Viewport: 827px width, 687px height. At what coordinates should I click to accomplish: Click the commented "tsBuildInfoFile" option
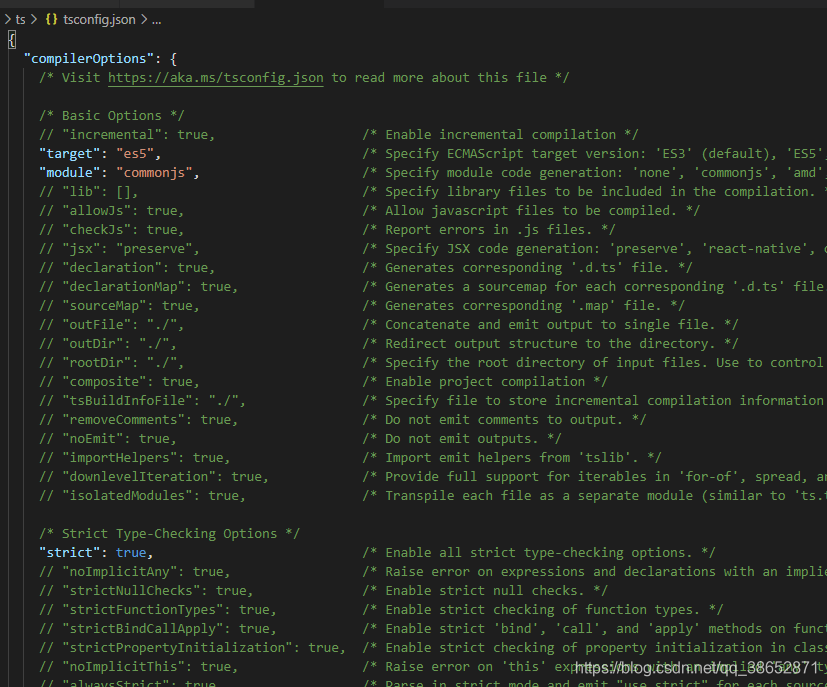(x=142, y=400)
